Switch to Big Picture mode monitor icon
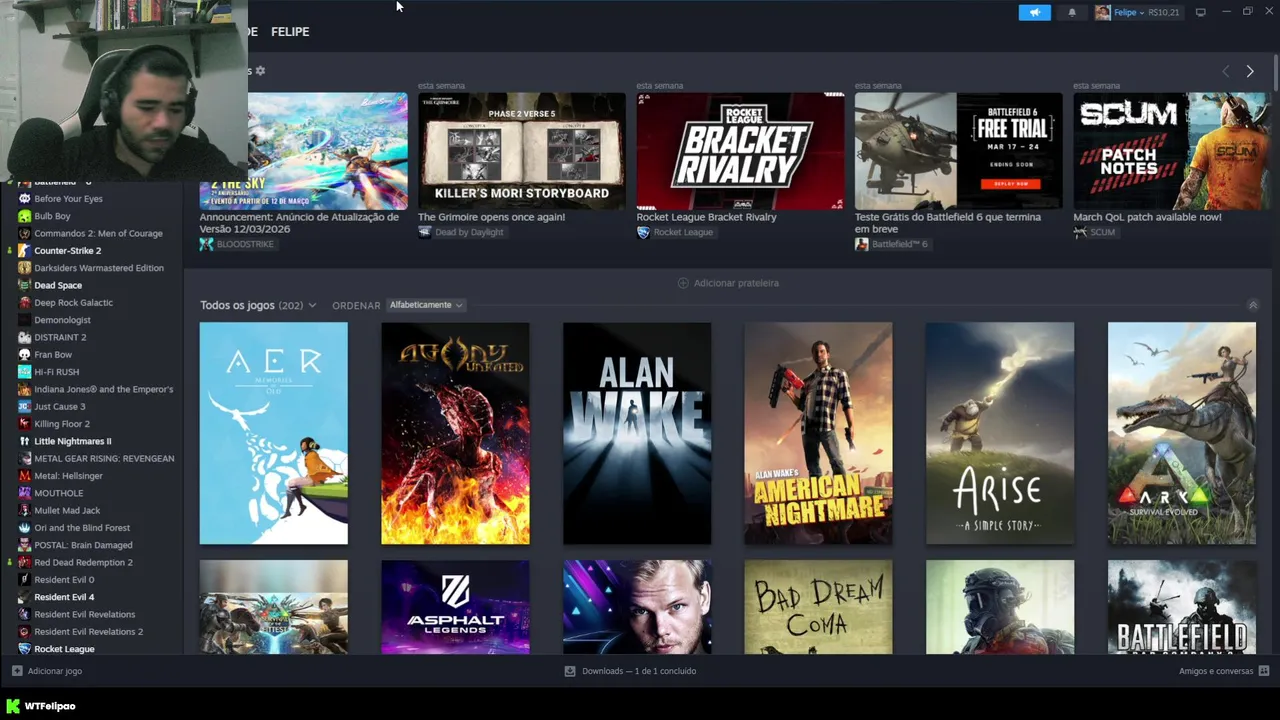 (x=1200, y=12)
